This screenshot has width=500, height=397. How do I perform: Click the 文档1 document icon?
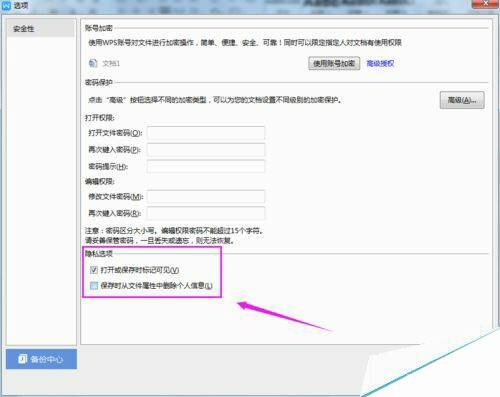93,63
